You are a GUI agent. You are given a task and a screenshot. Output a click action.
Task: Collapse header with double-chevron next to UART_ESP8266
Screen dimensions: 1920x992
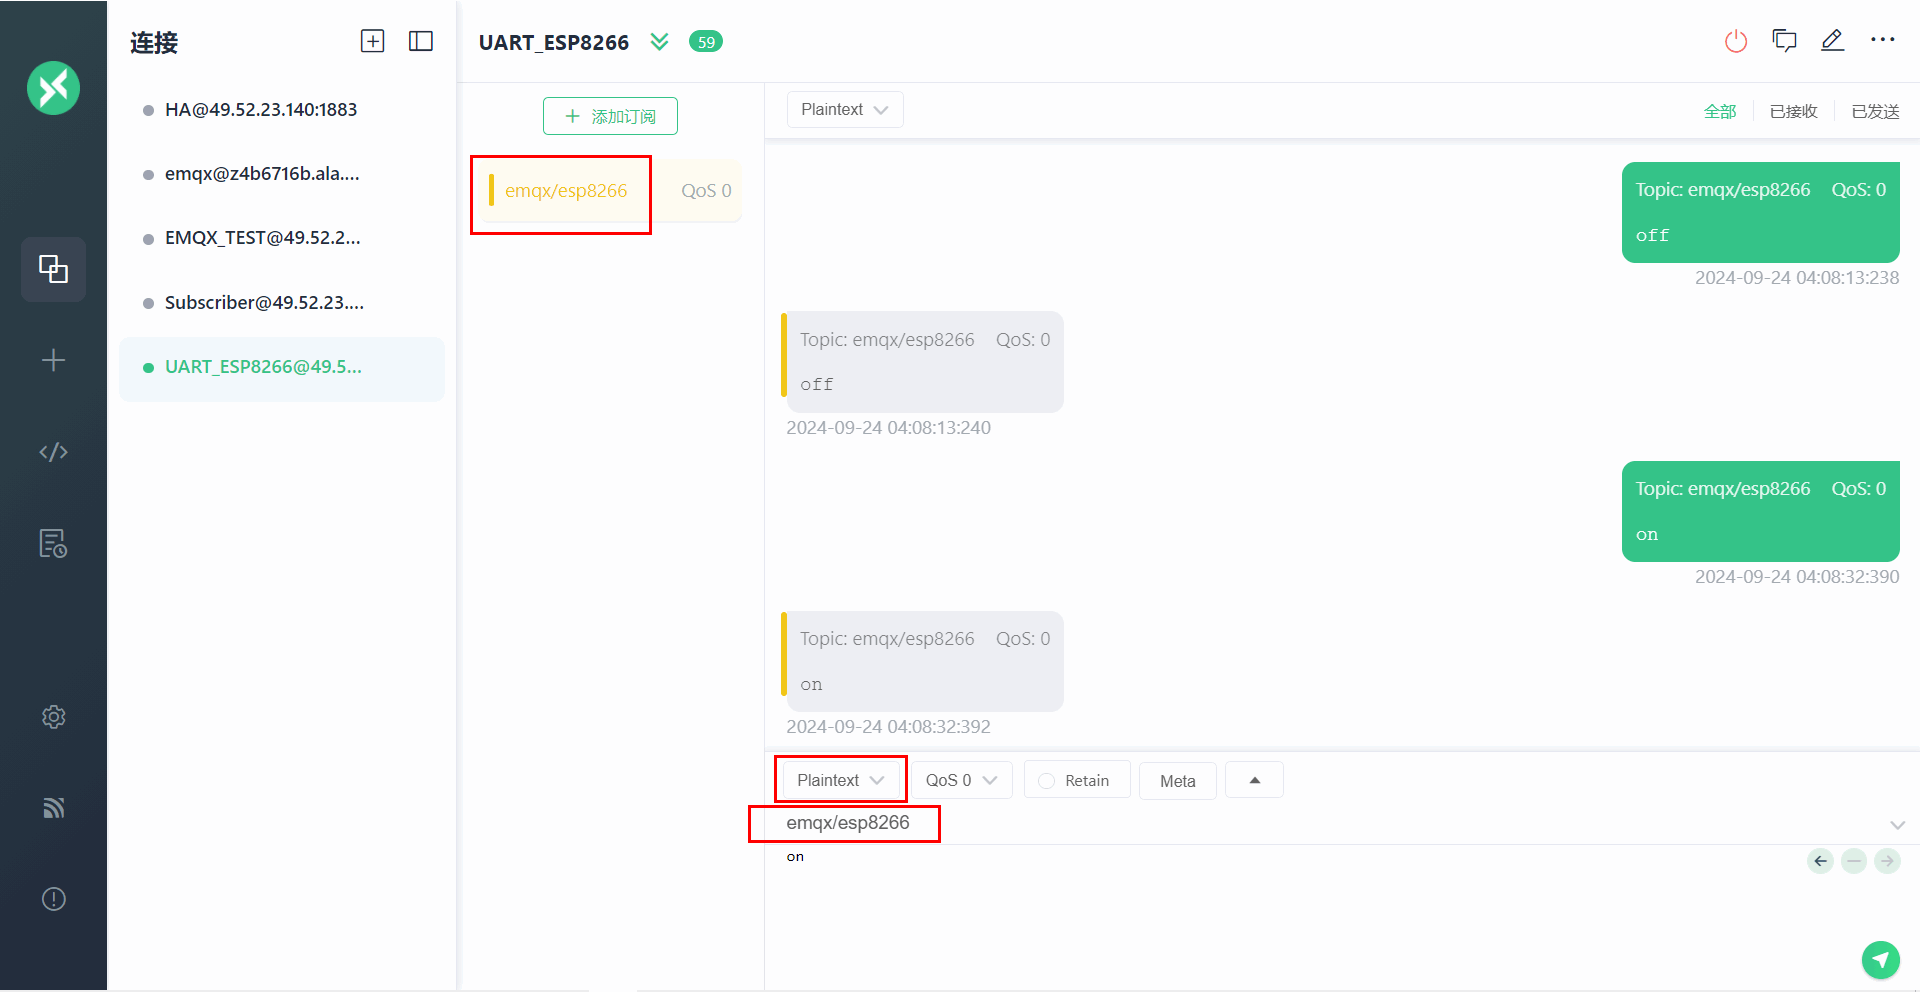[659, 42]
